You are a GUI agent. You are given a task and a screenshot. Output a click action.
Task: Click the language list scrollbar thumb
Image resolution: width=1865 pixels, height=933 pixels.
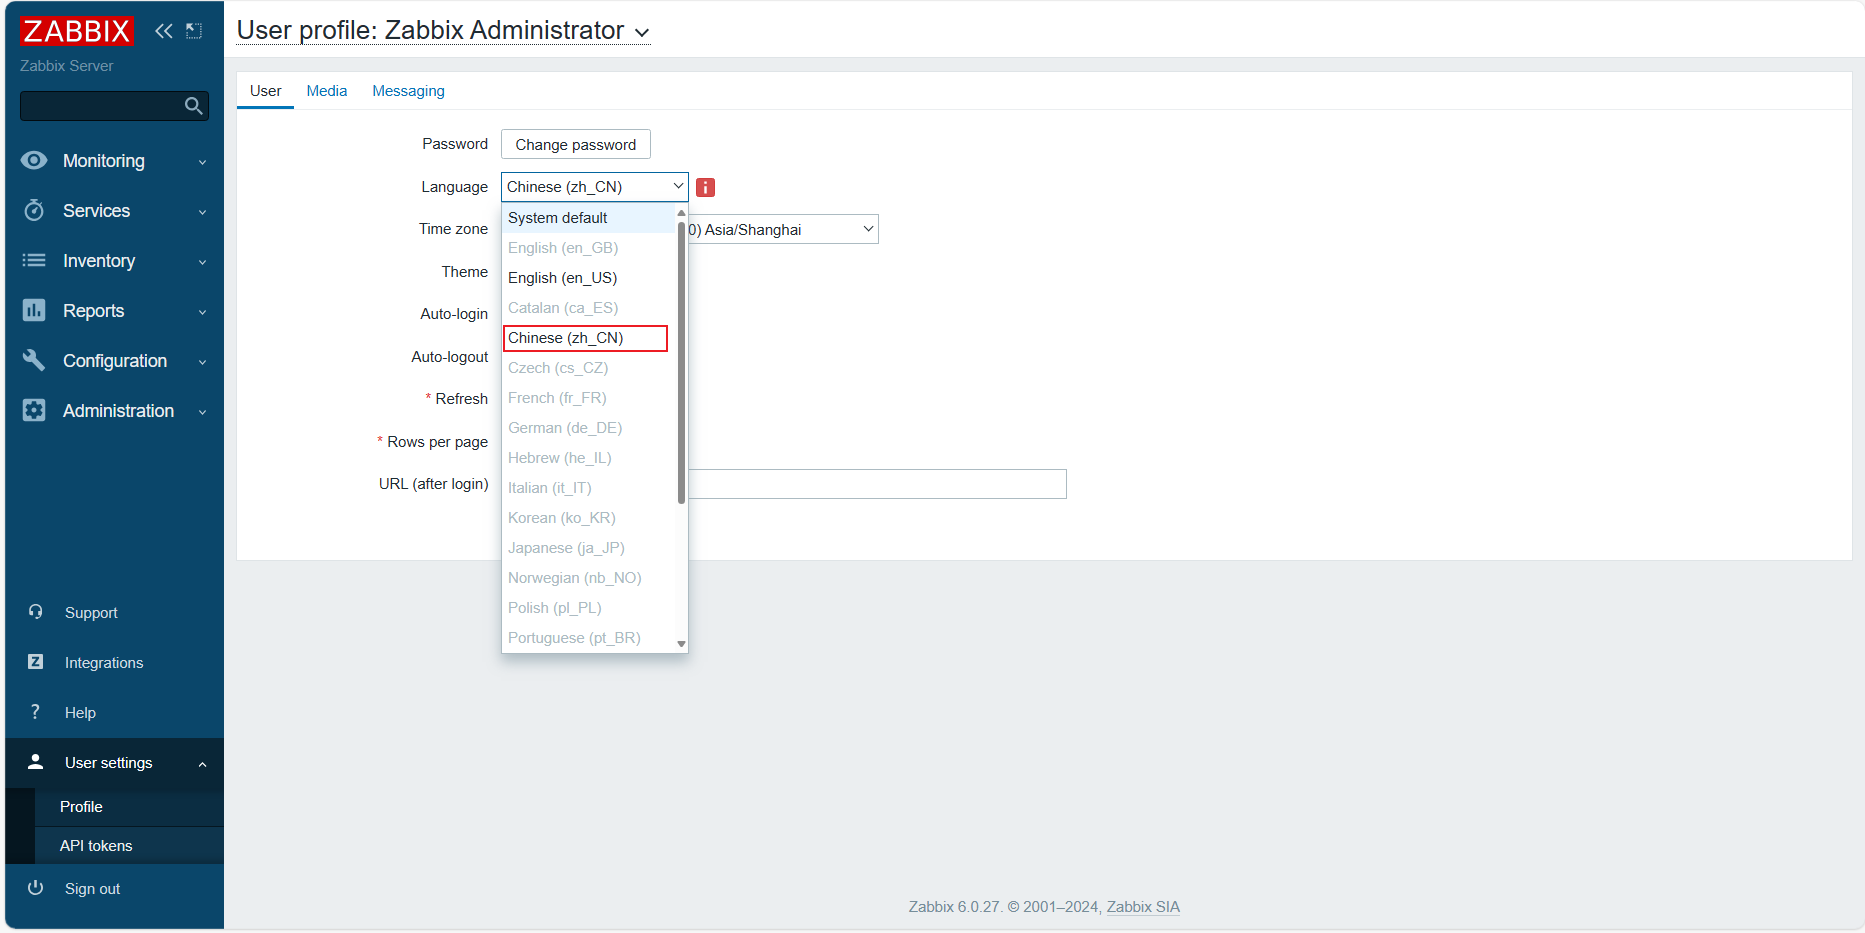point(682,362)
